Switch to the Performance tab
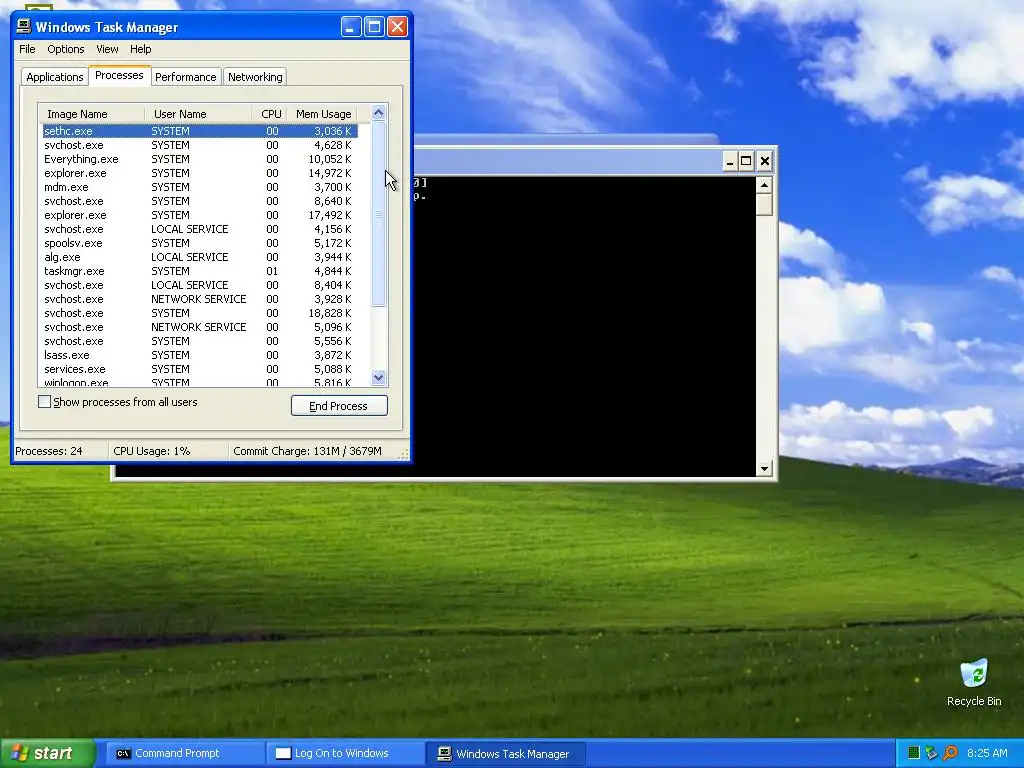1024x768 pixels. coord(185,76)
